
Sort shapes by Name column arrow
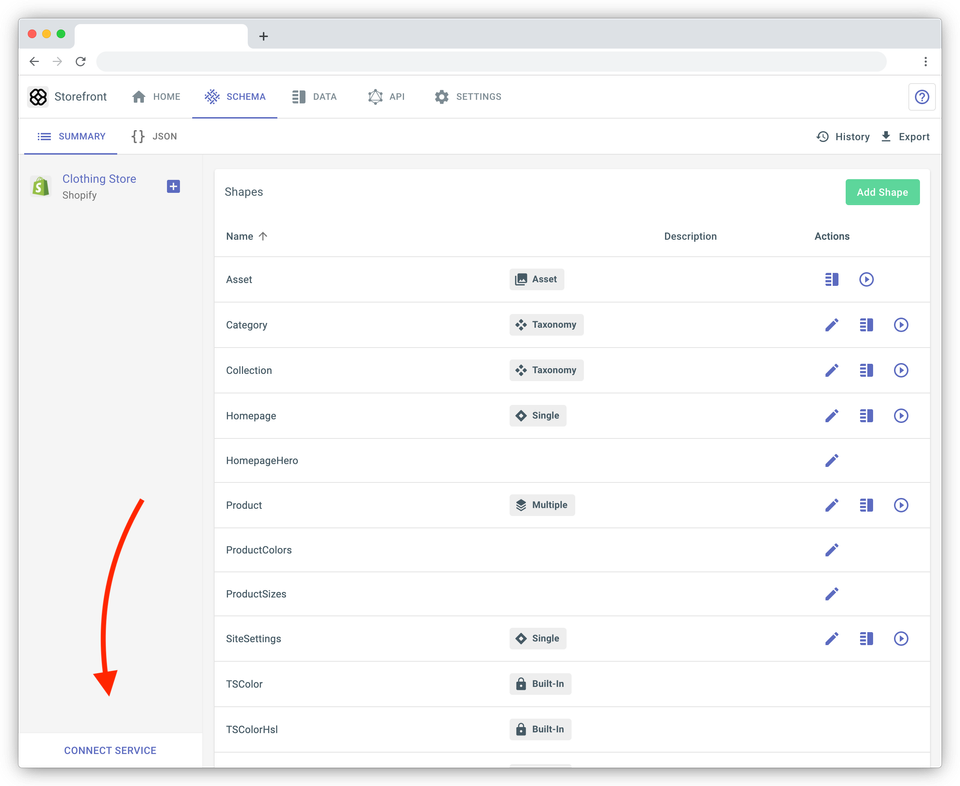pos(263,236)
